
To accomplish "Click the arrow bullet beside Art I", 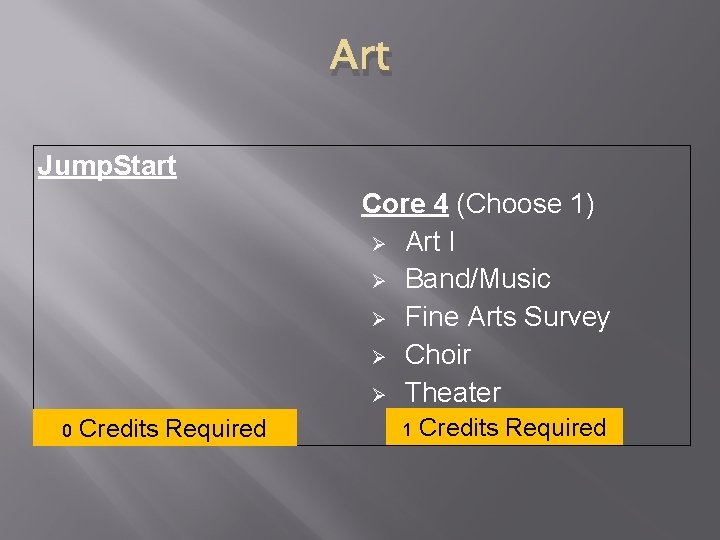I will click(x=378, y=243).
